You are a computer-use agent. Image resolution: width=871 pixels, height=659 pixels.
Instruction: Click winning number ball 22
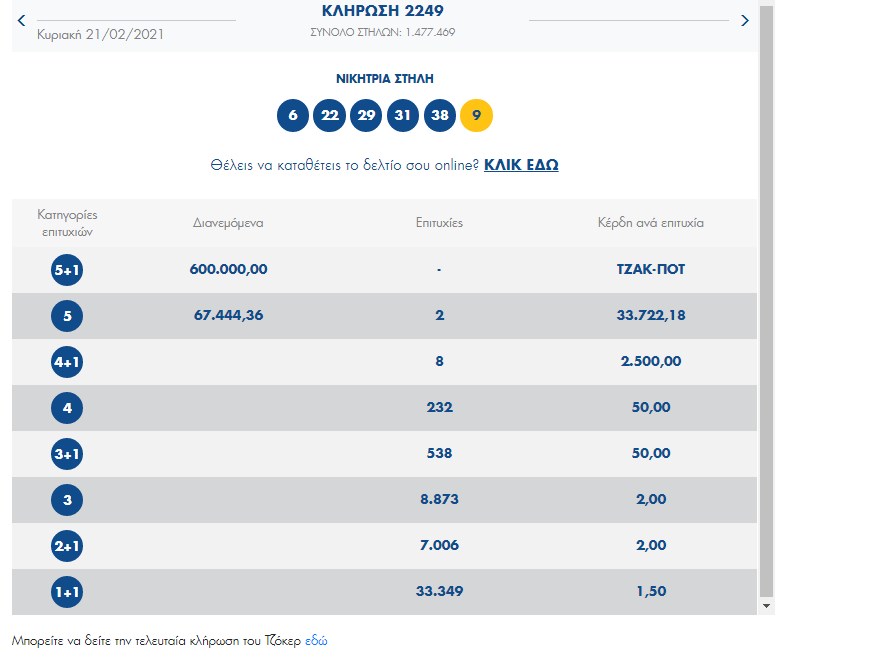tap(329, 115)
